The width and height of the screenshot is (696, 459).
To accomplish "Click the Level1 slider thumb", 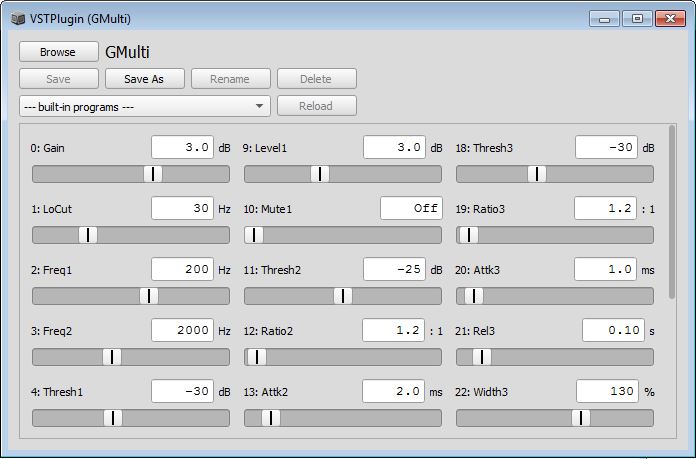I will click(x=320, y=174).
